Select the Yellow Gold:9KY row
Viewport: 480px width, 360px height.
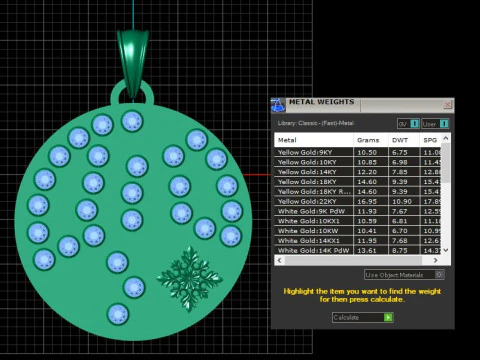tap(358, 152)
